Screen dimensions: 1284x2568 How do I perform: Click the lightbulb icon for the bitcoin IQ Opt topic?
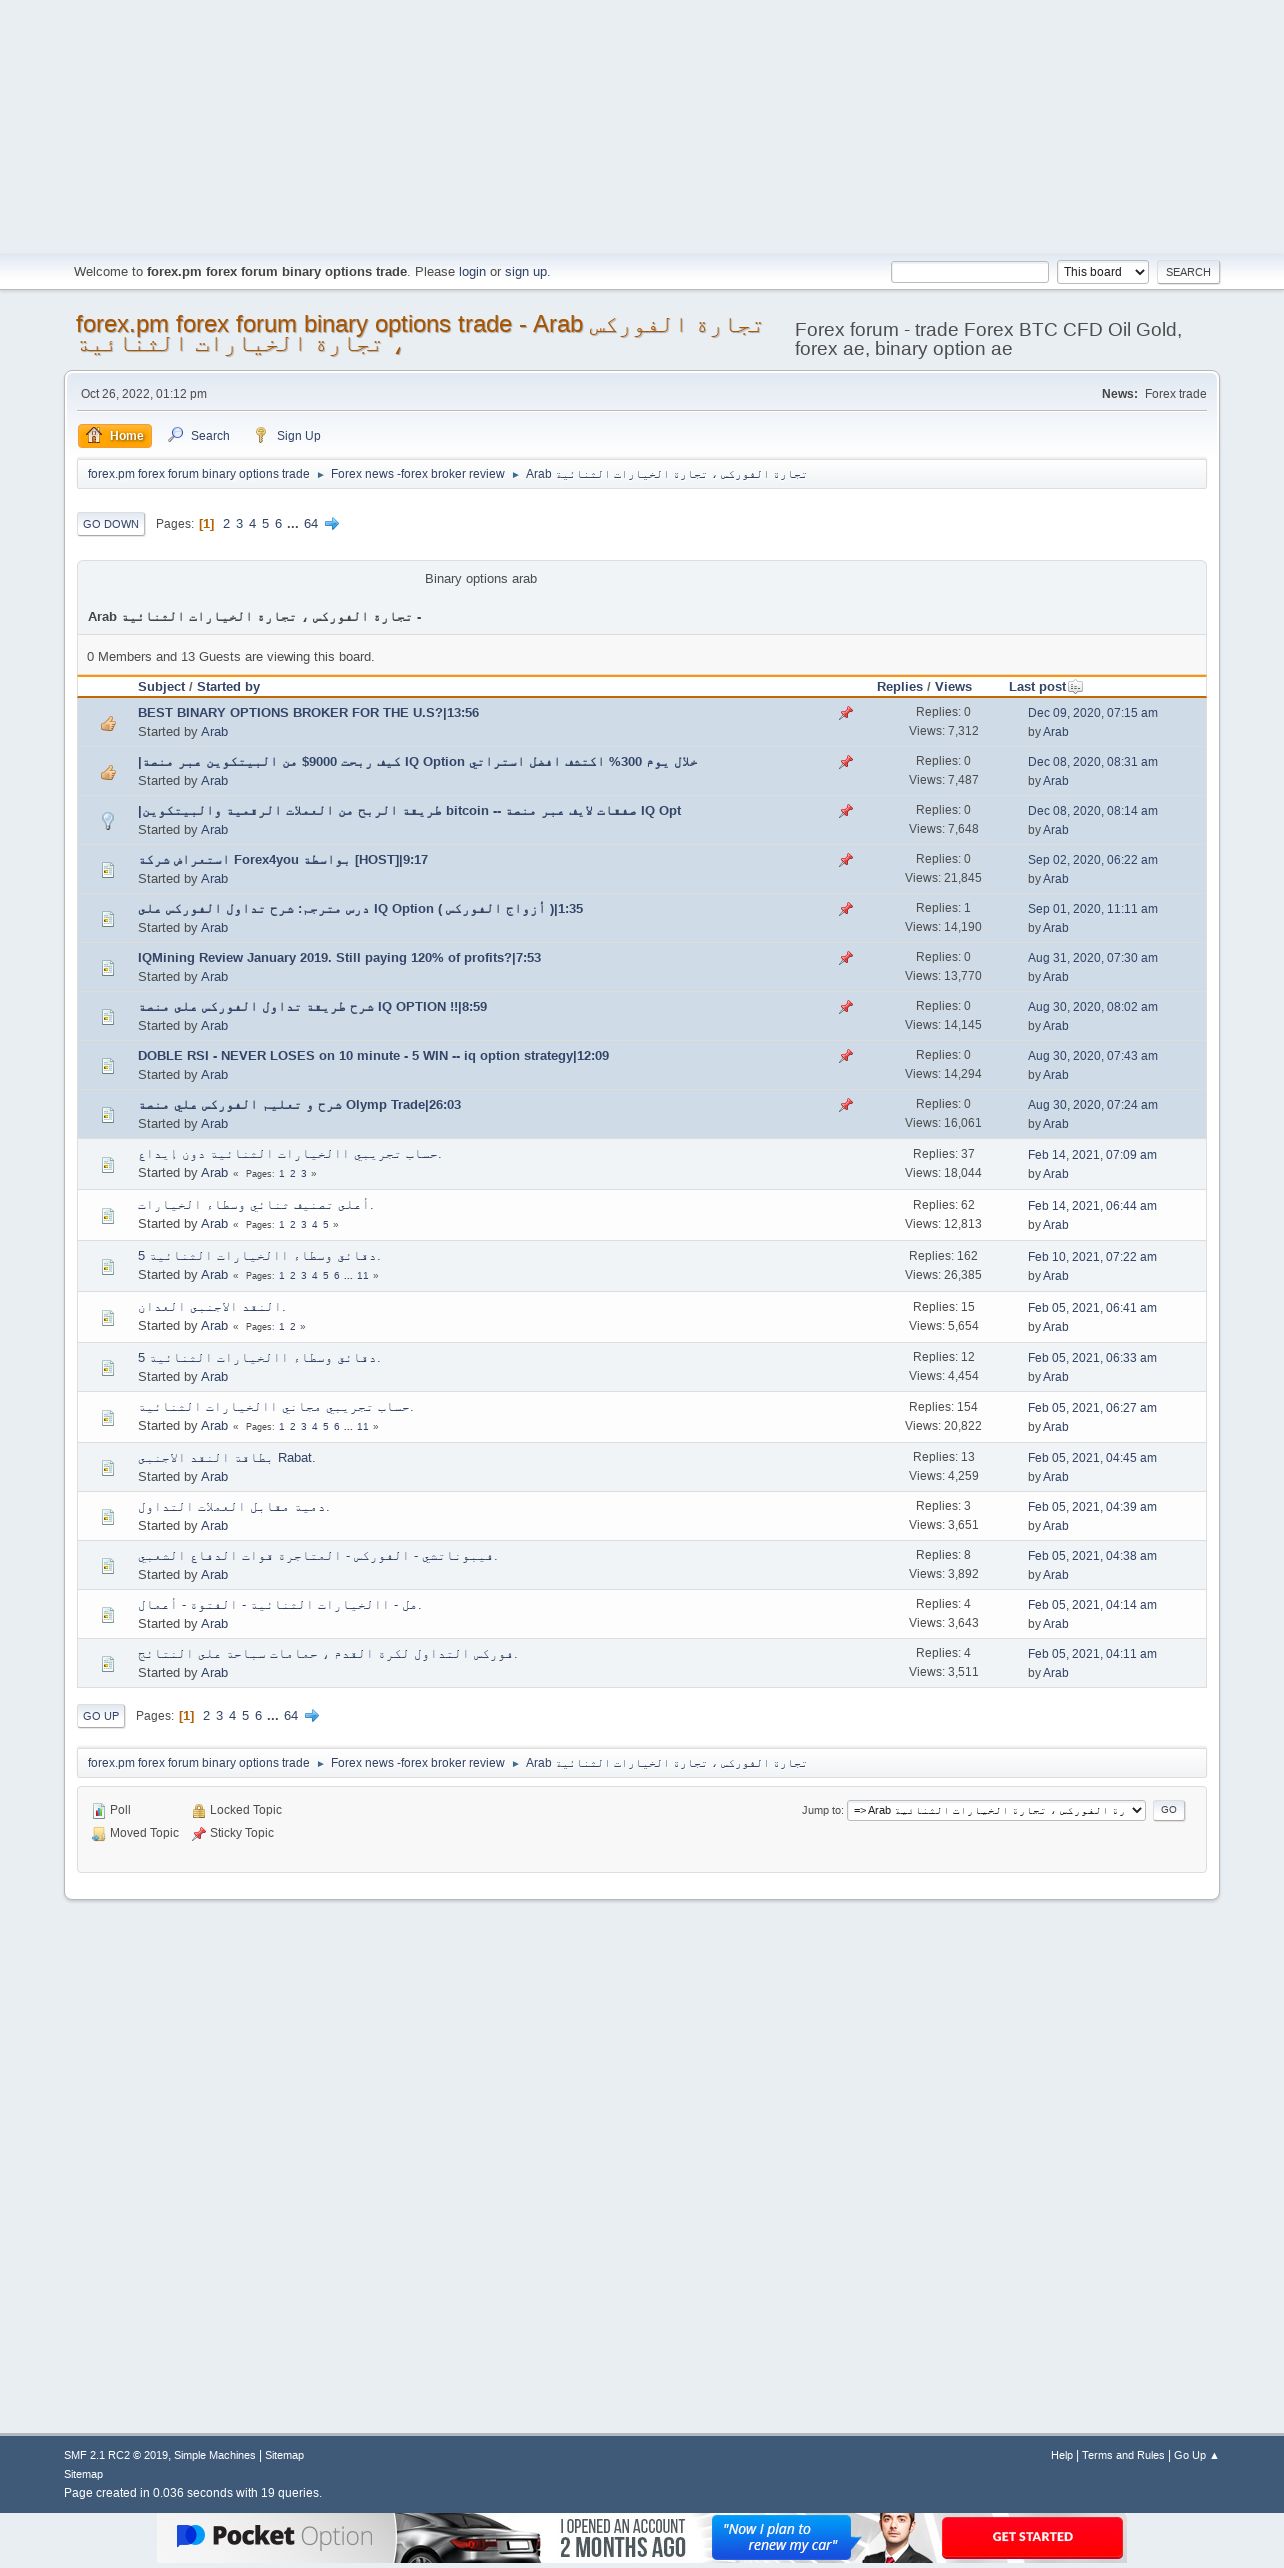(x=108, y=821)
